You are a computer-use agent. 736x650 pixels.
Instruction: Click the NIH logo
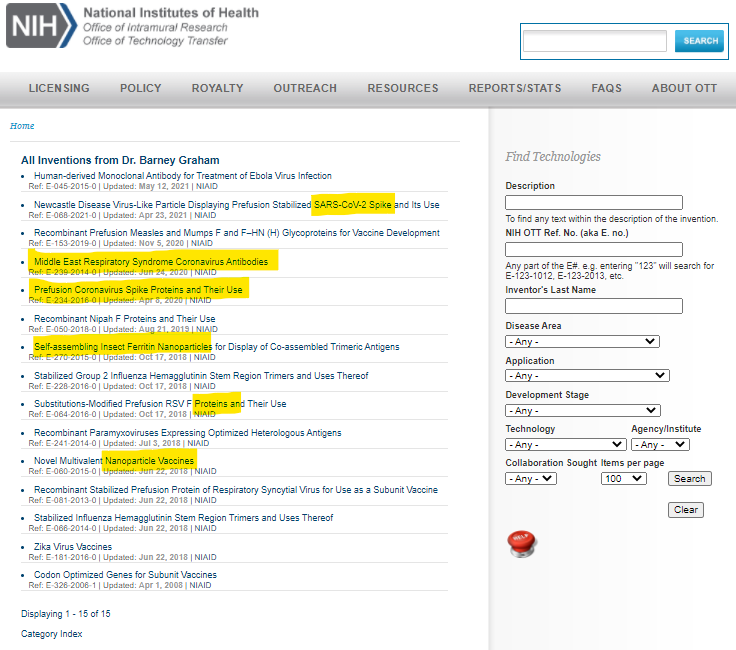pyautogui.click(x=41, y=25)
